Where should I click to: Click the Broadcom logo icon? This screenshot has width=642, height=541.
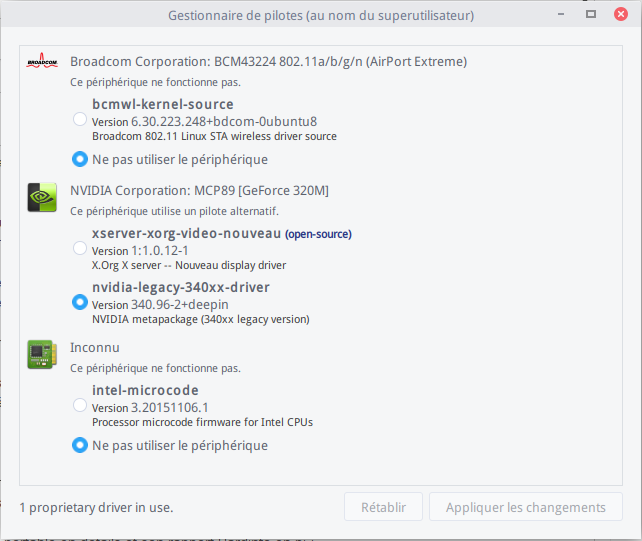click(x=42, y=61)
